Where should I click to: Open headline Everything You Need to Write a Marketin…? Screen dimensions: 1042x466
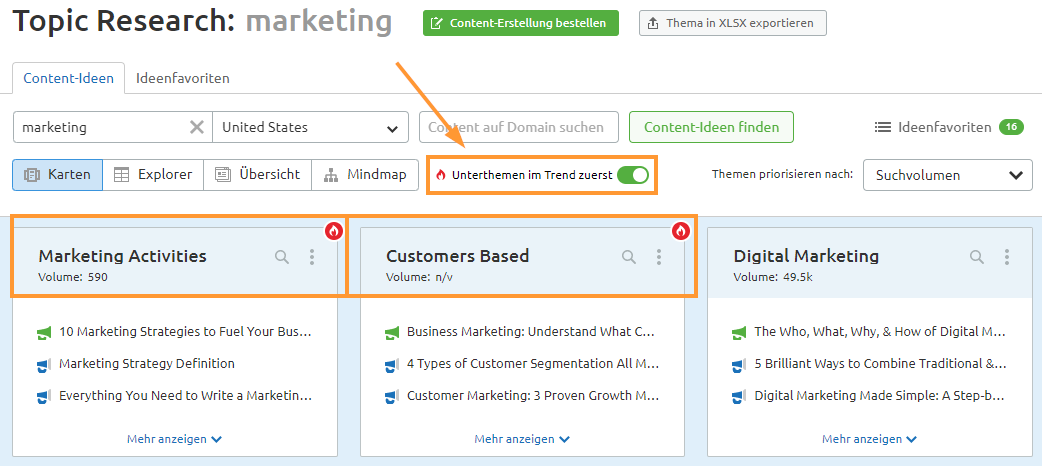(185, 396)
